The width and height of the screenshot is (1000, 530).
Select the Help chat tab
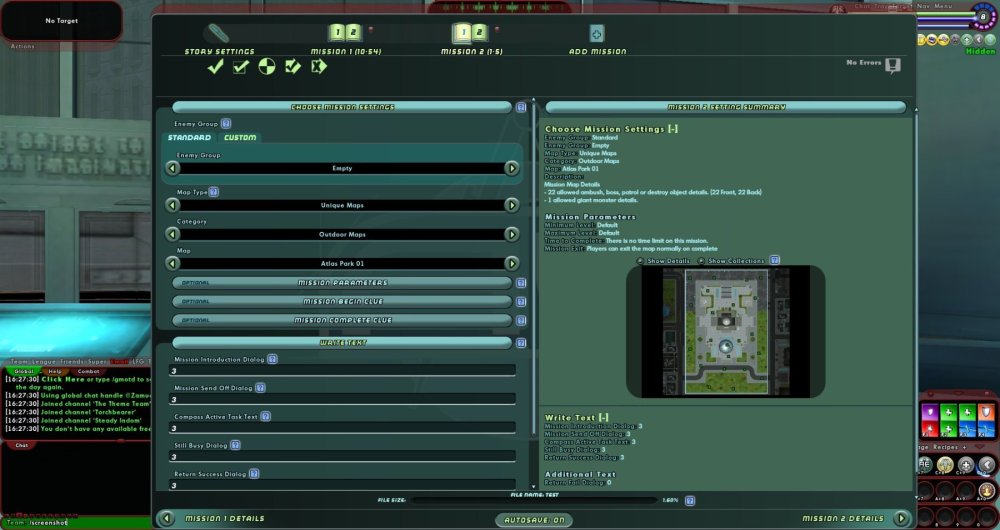point(55,371)
